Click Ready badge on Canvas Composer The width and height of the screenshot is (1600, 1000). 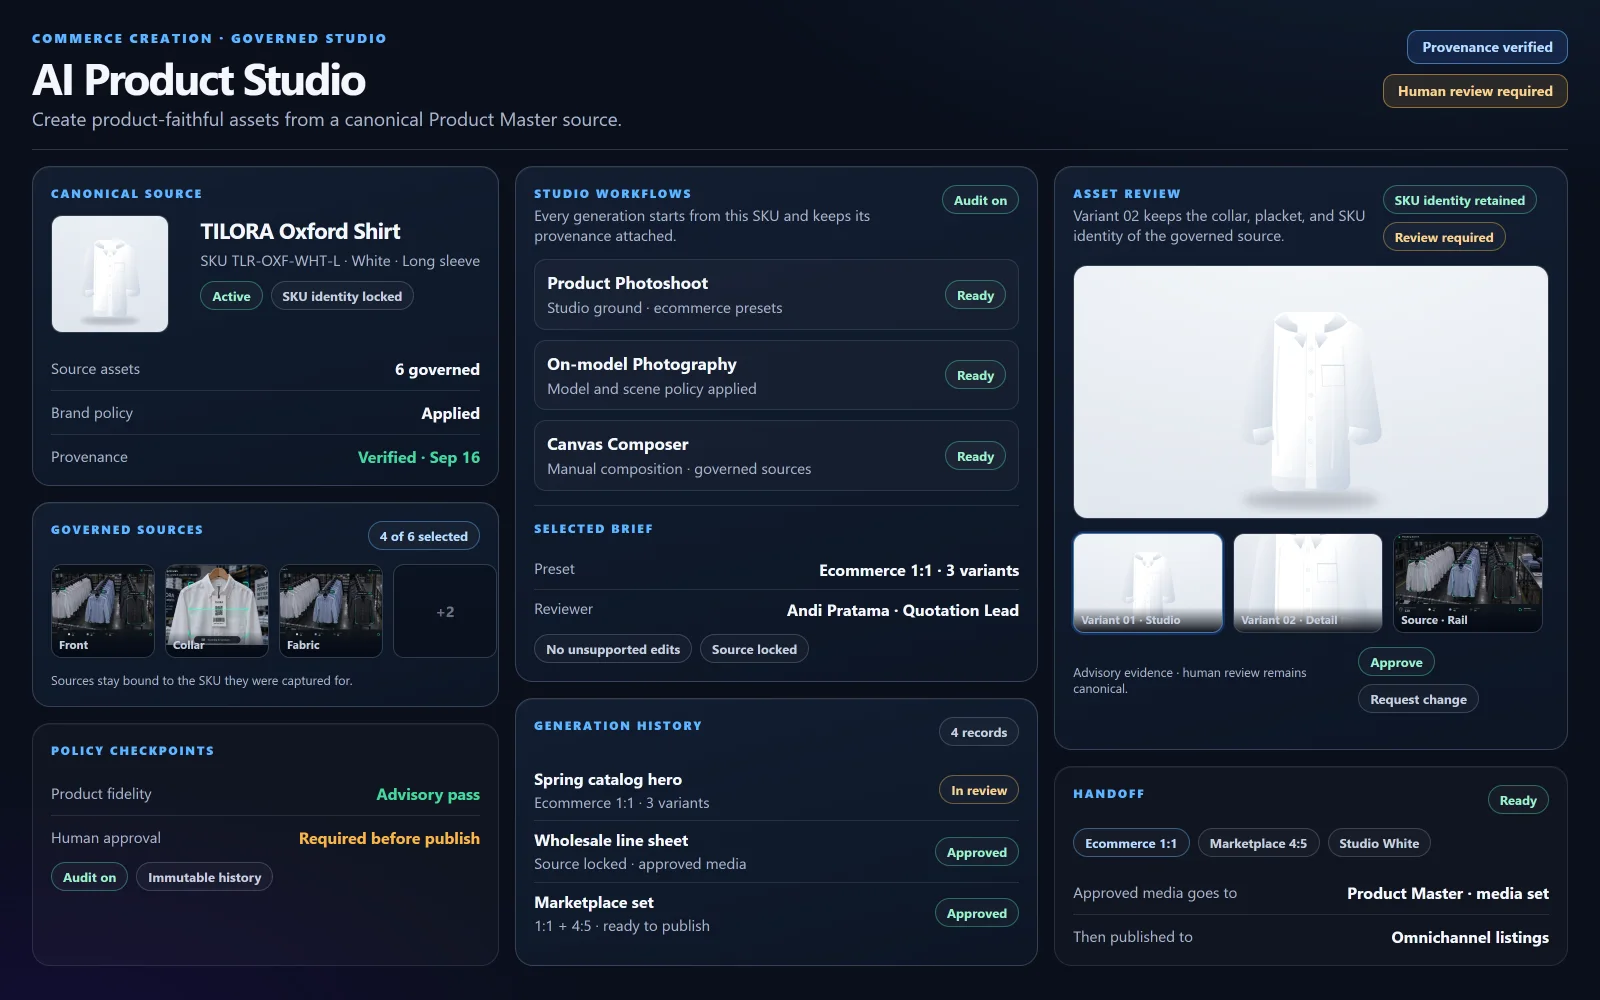pos(975,456)
